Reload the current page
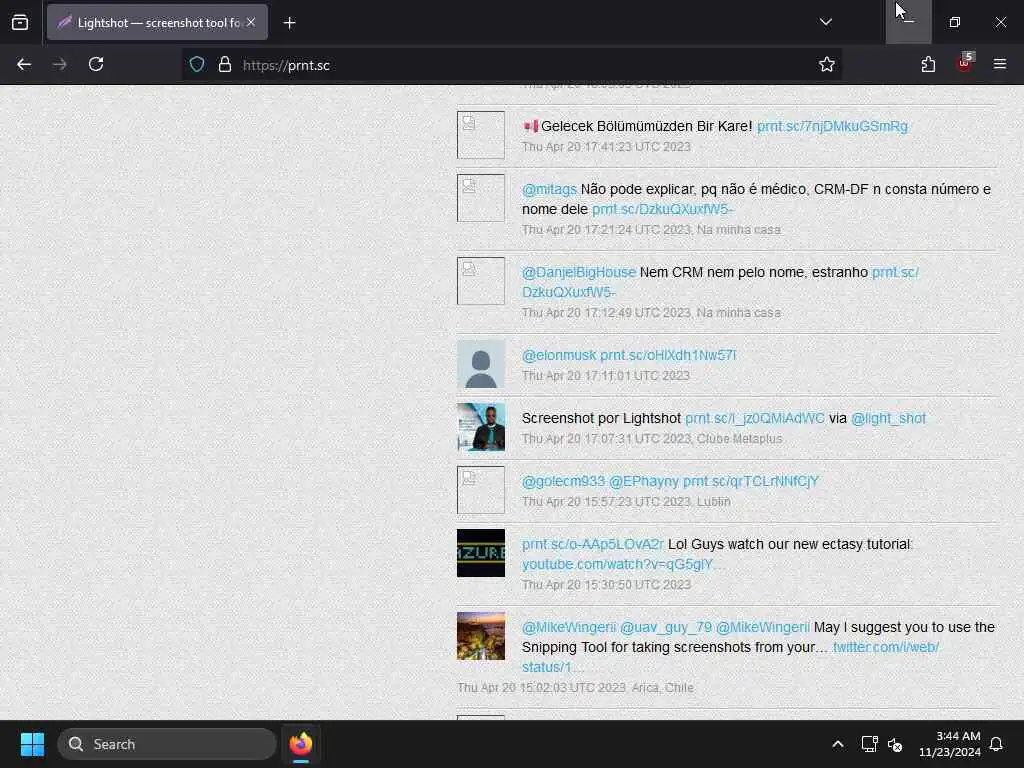The height and width of the screenshot is (768, 1024). tap(96, 64)
